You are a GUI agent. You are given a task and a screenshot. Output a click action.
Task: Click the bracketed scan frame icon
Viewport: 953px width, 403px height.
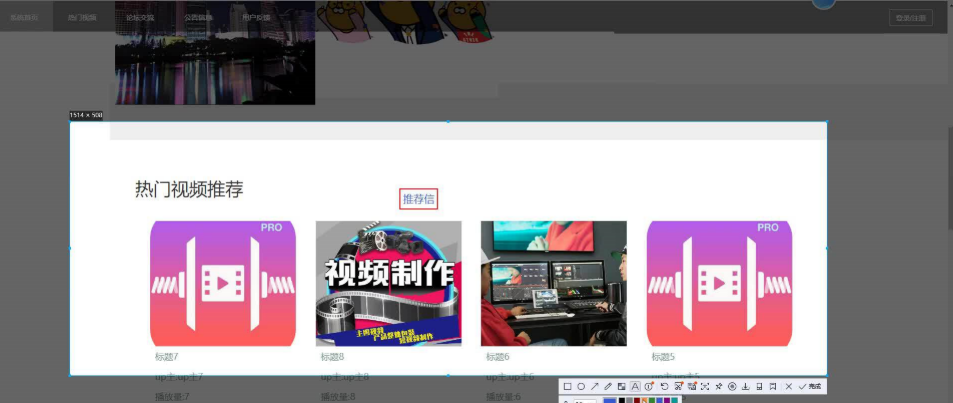pos(705,387)
